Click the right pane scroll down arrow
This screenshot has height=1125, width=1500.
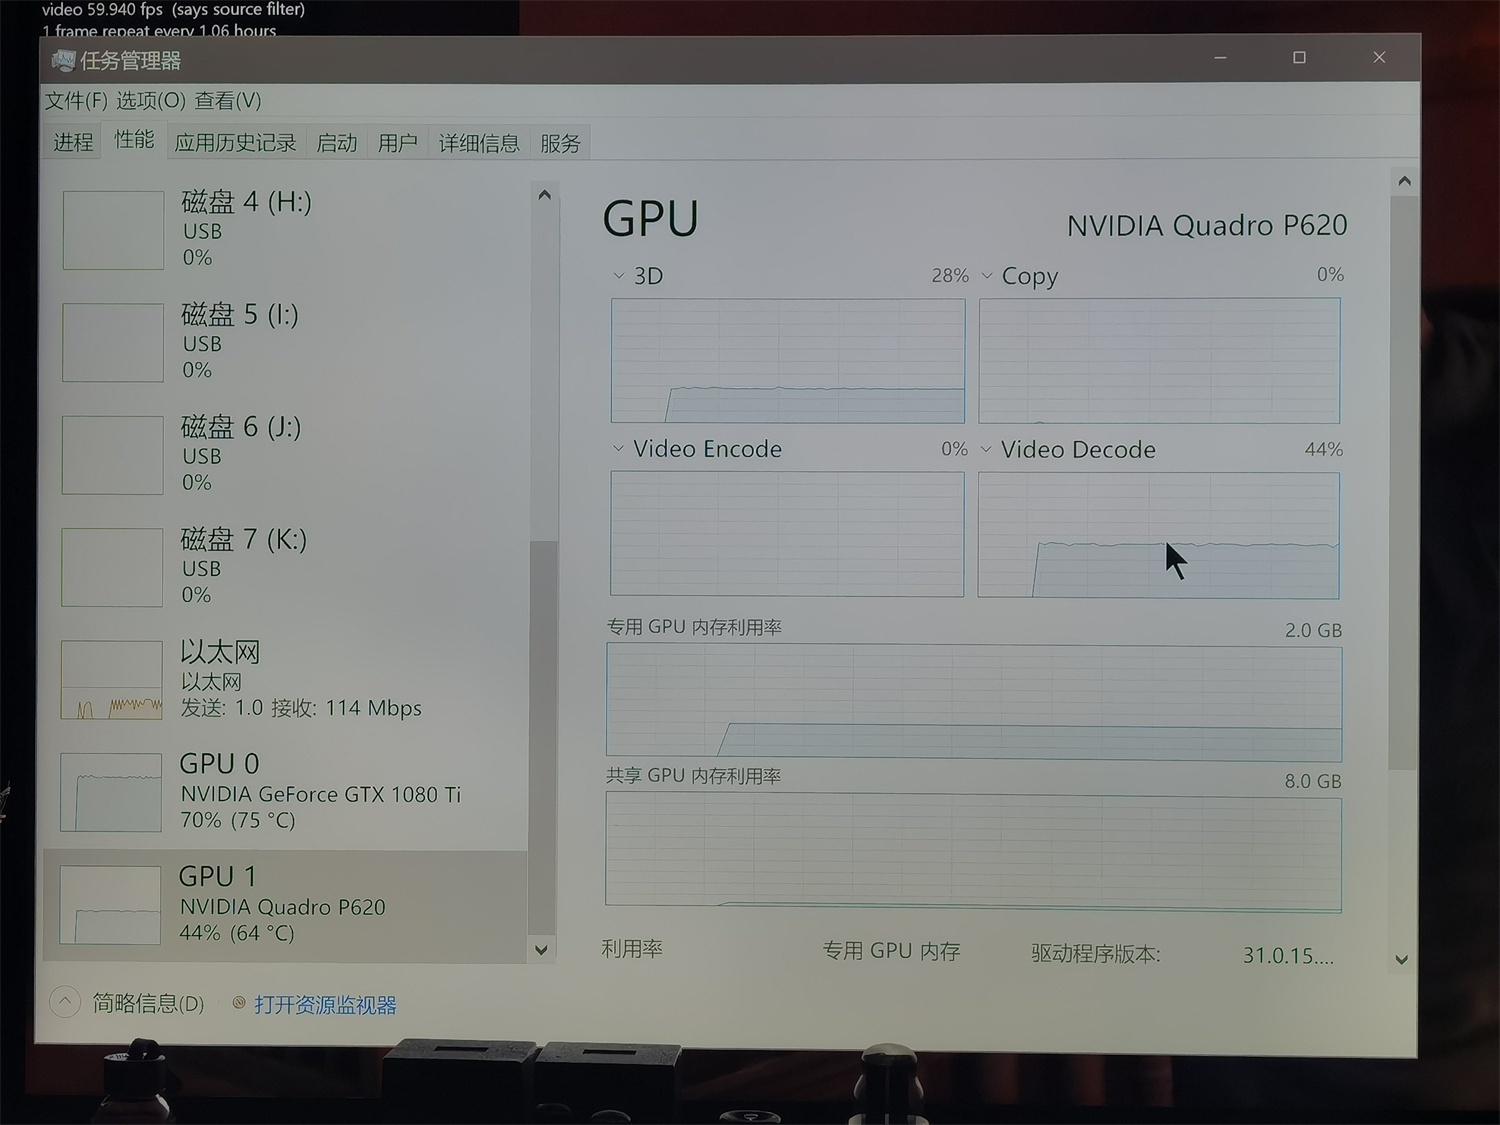click(x=1402, y=960)
